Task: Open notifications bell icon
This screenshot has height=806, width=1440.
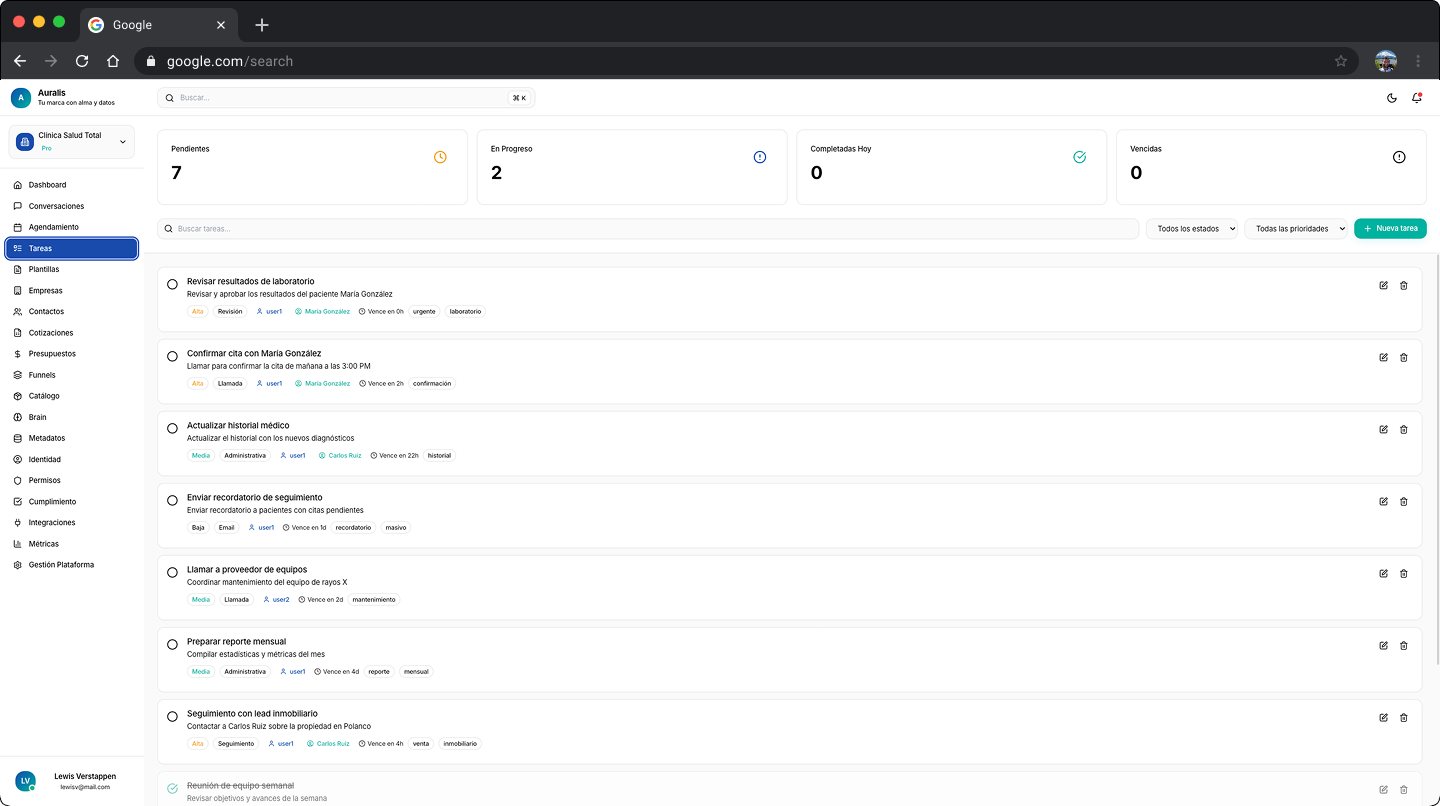Action: pos(1416,98)
